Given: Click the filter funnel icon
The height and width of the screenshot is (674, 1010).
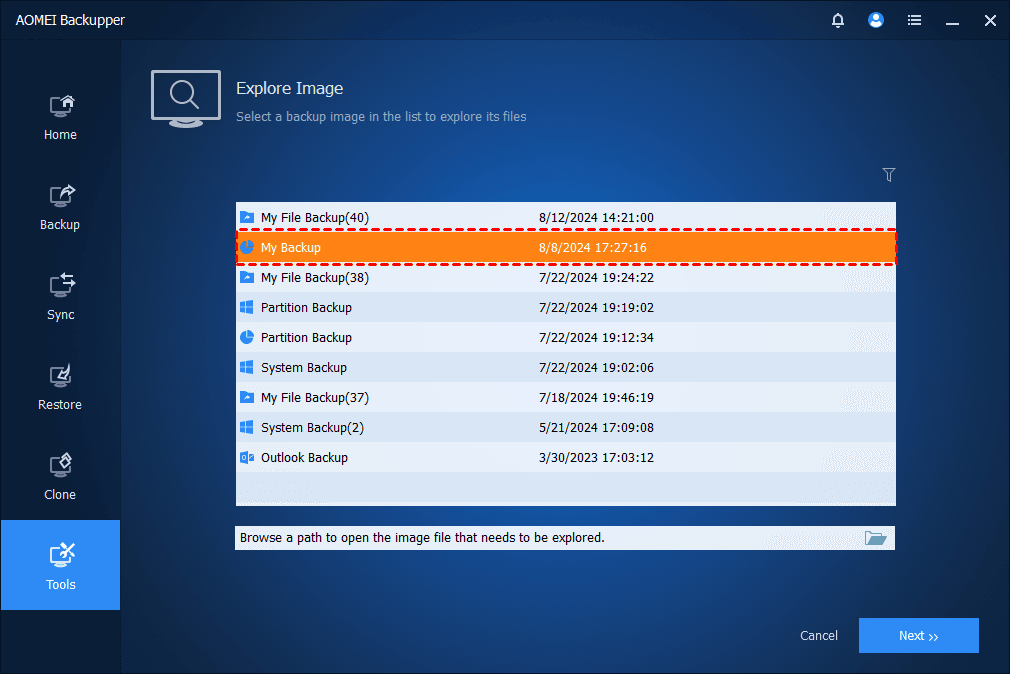Looking at the screenshot, I should coord(888,174).
